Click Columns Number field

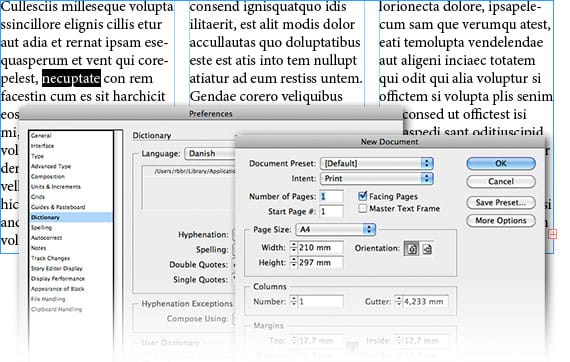click(321, 301)
